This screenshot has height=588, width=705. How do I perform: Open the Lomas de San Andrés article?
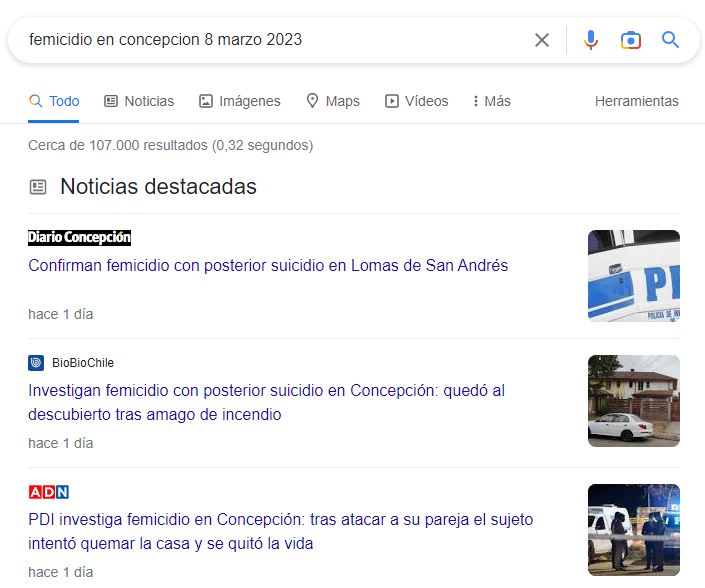click(268, 265)
